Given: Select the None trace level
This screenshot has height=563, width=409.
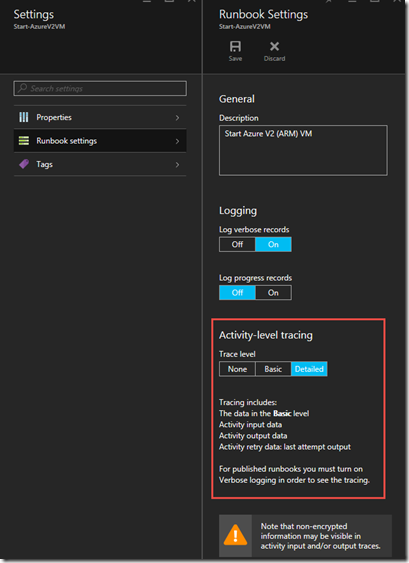Looking at the screenshot, I should pyautogui.click(x=237, y=369).
